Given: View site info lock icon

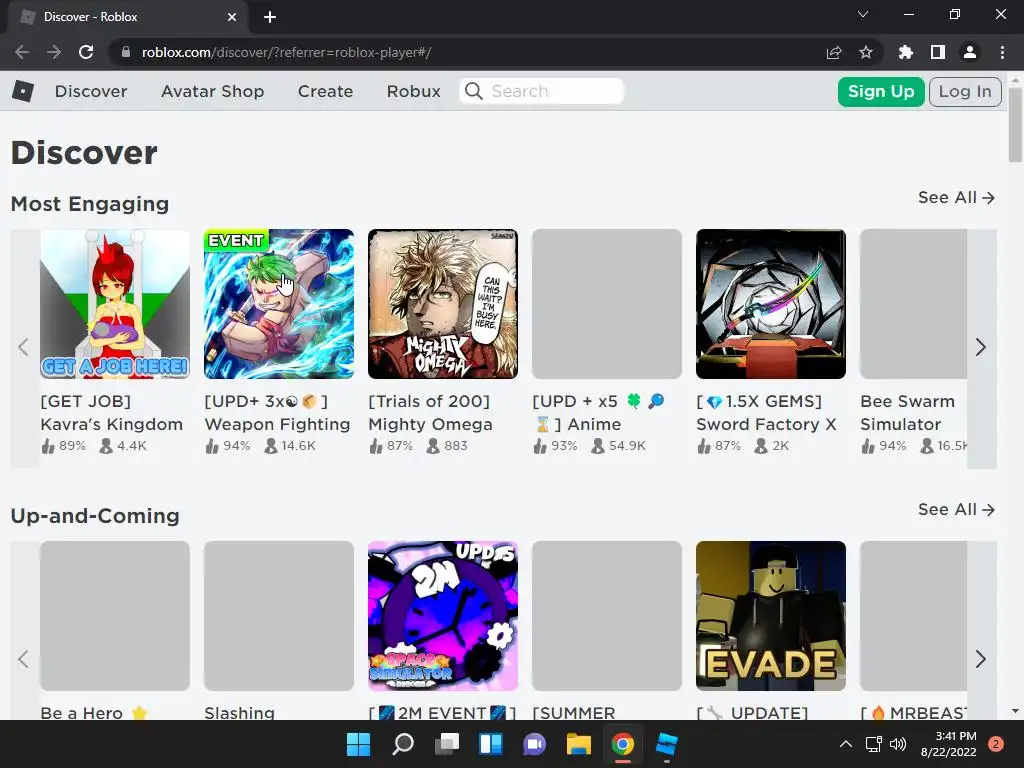Looking at the screenshot, I should point(125,52).
